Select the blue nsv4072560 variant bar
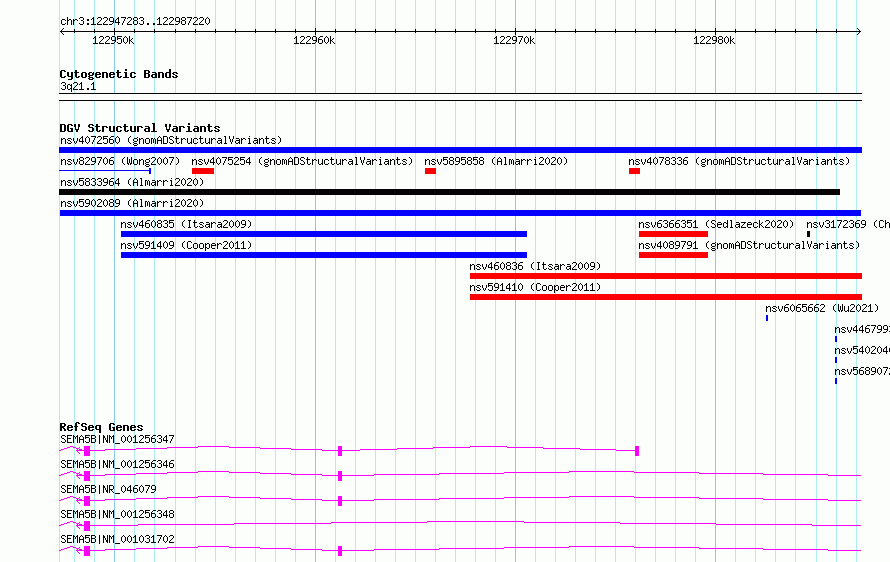Image resolution: width=890 pixels, height=562 pixels. (x=460, y=150)
